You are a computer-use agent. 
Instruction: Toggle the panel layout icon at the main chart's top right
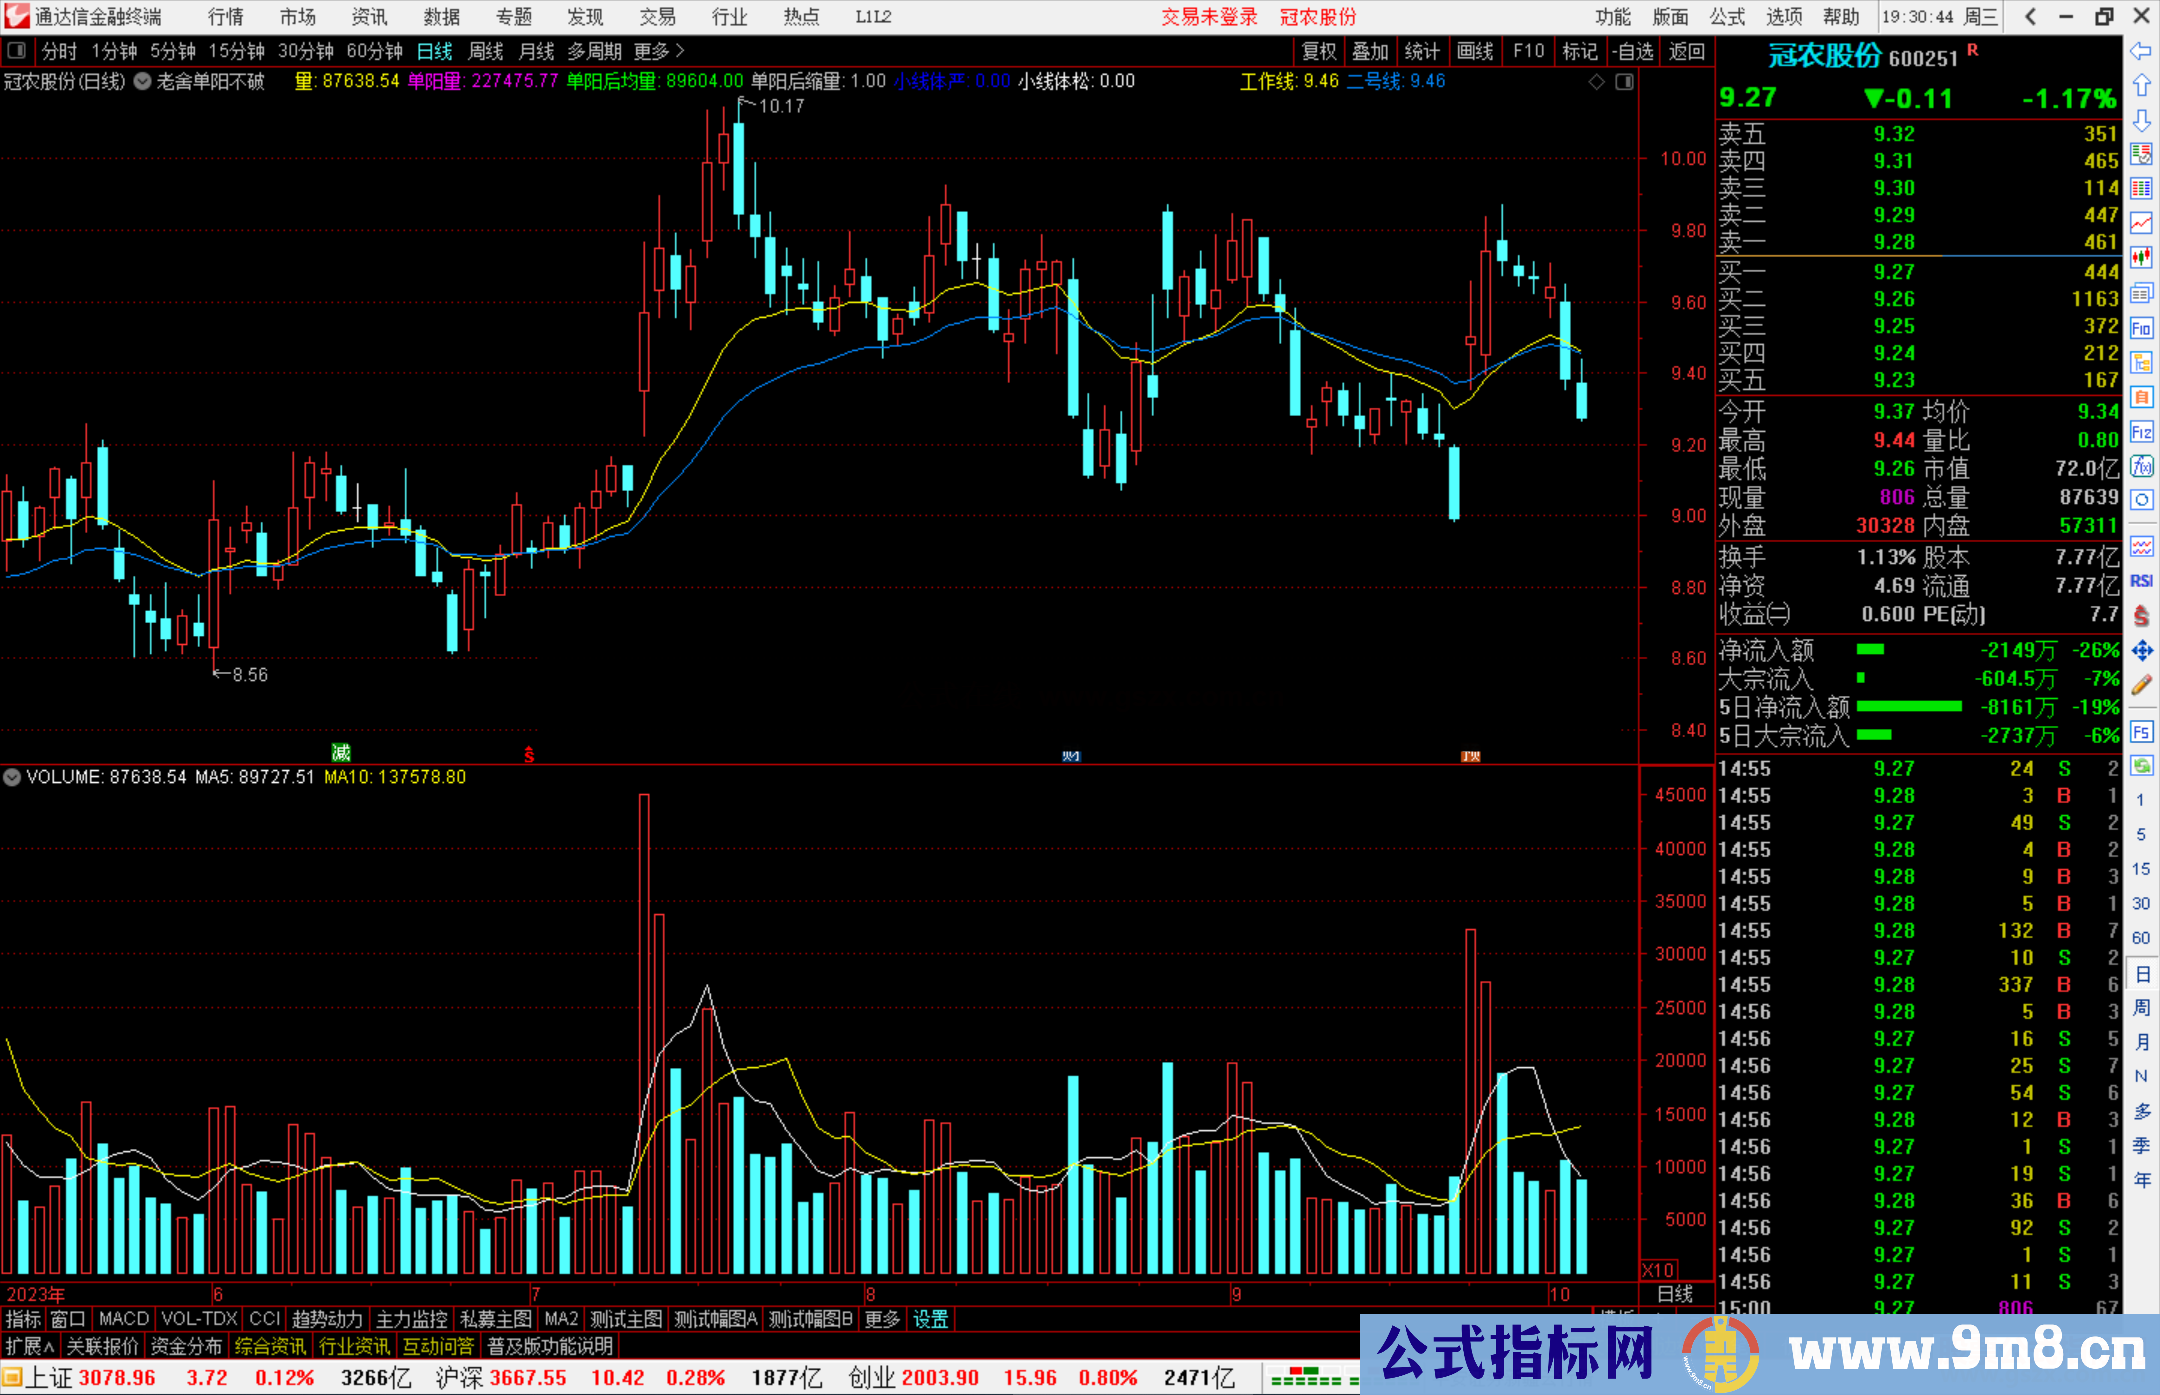point(1624,82)
